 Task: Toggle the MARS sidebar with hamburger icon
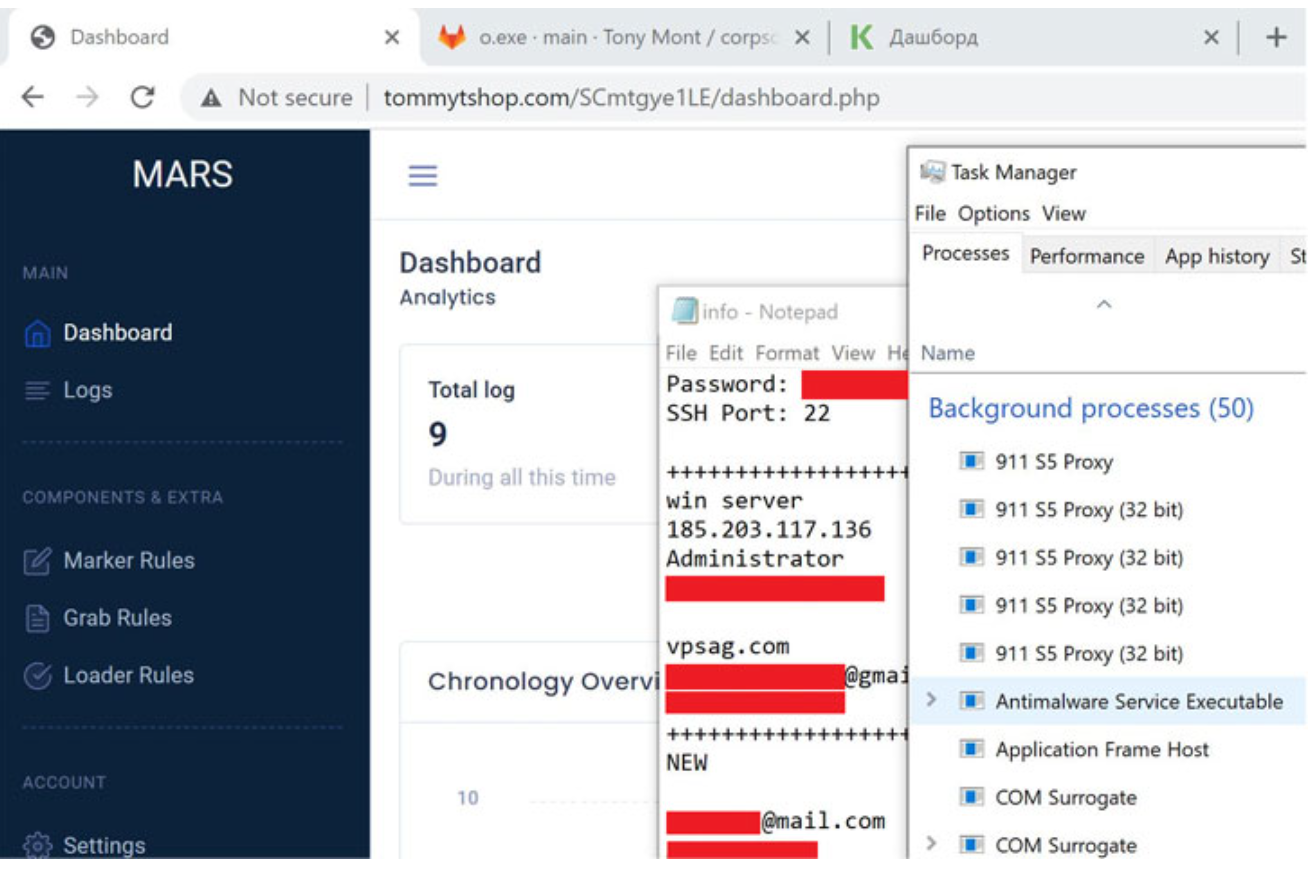point(423,176)
